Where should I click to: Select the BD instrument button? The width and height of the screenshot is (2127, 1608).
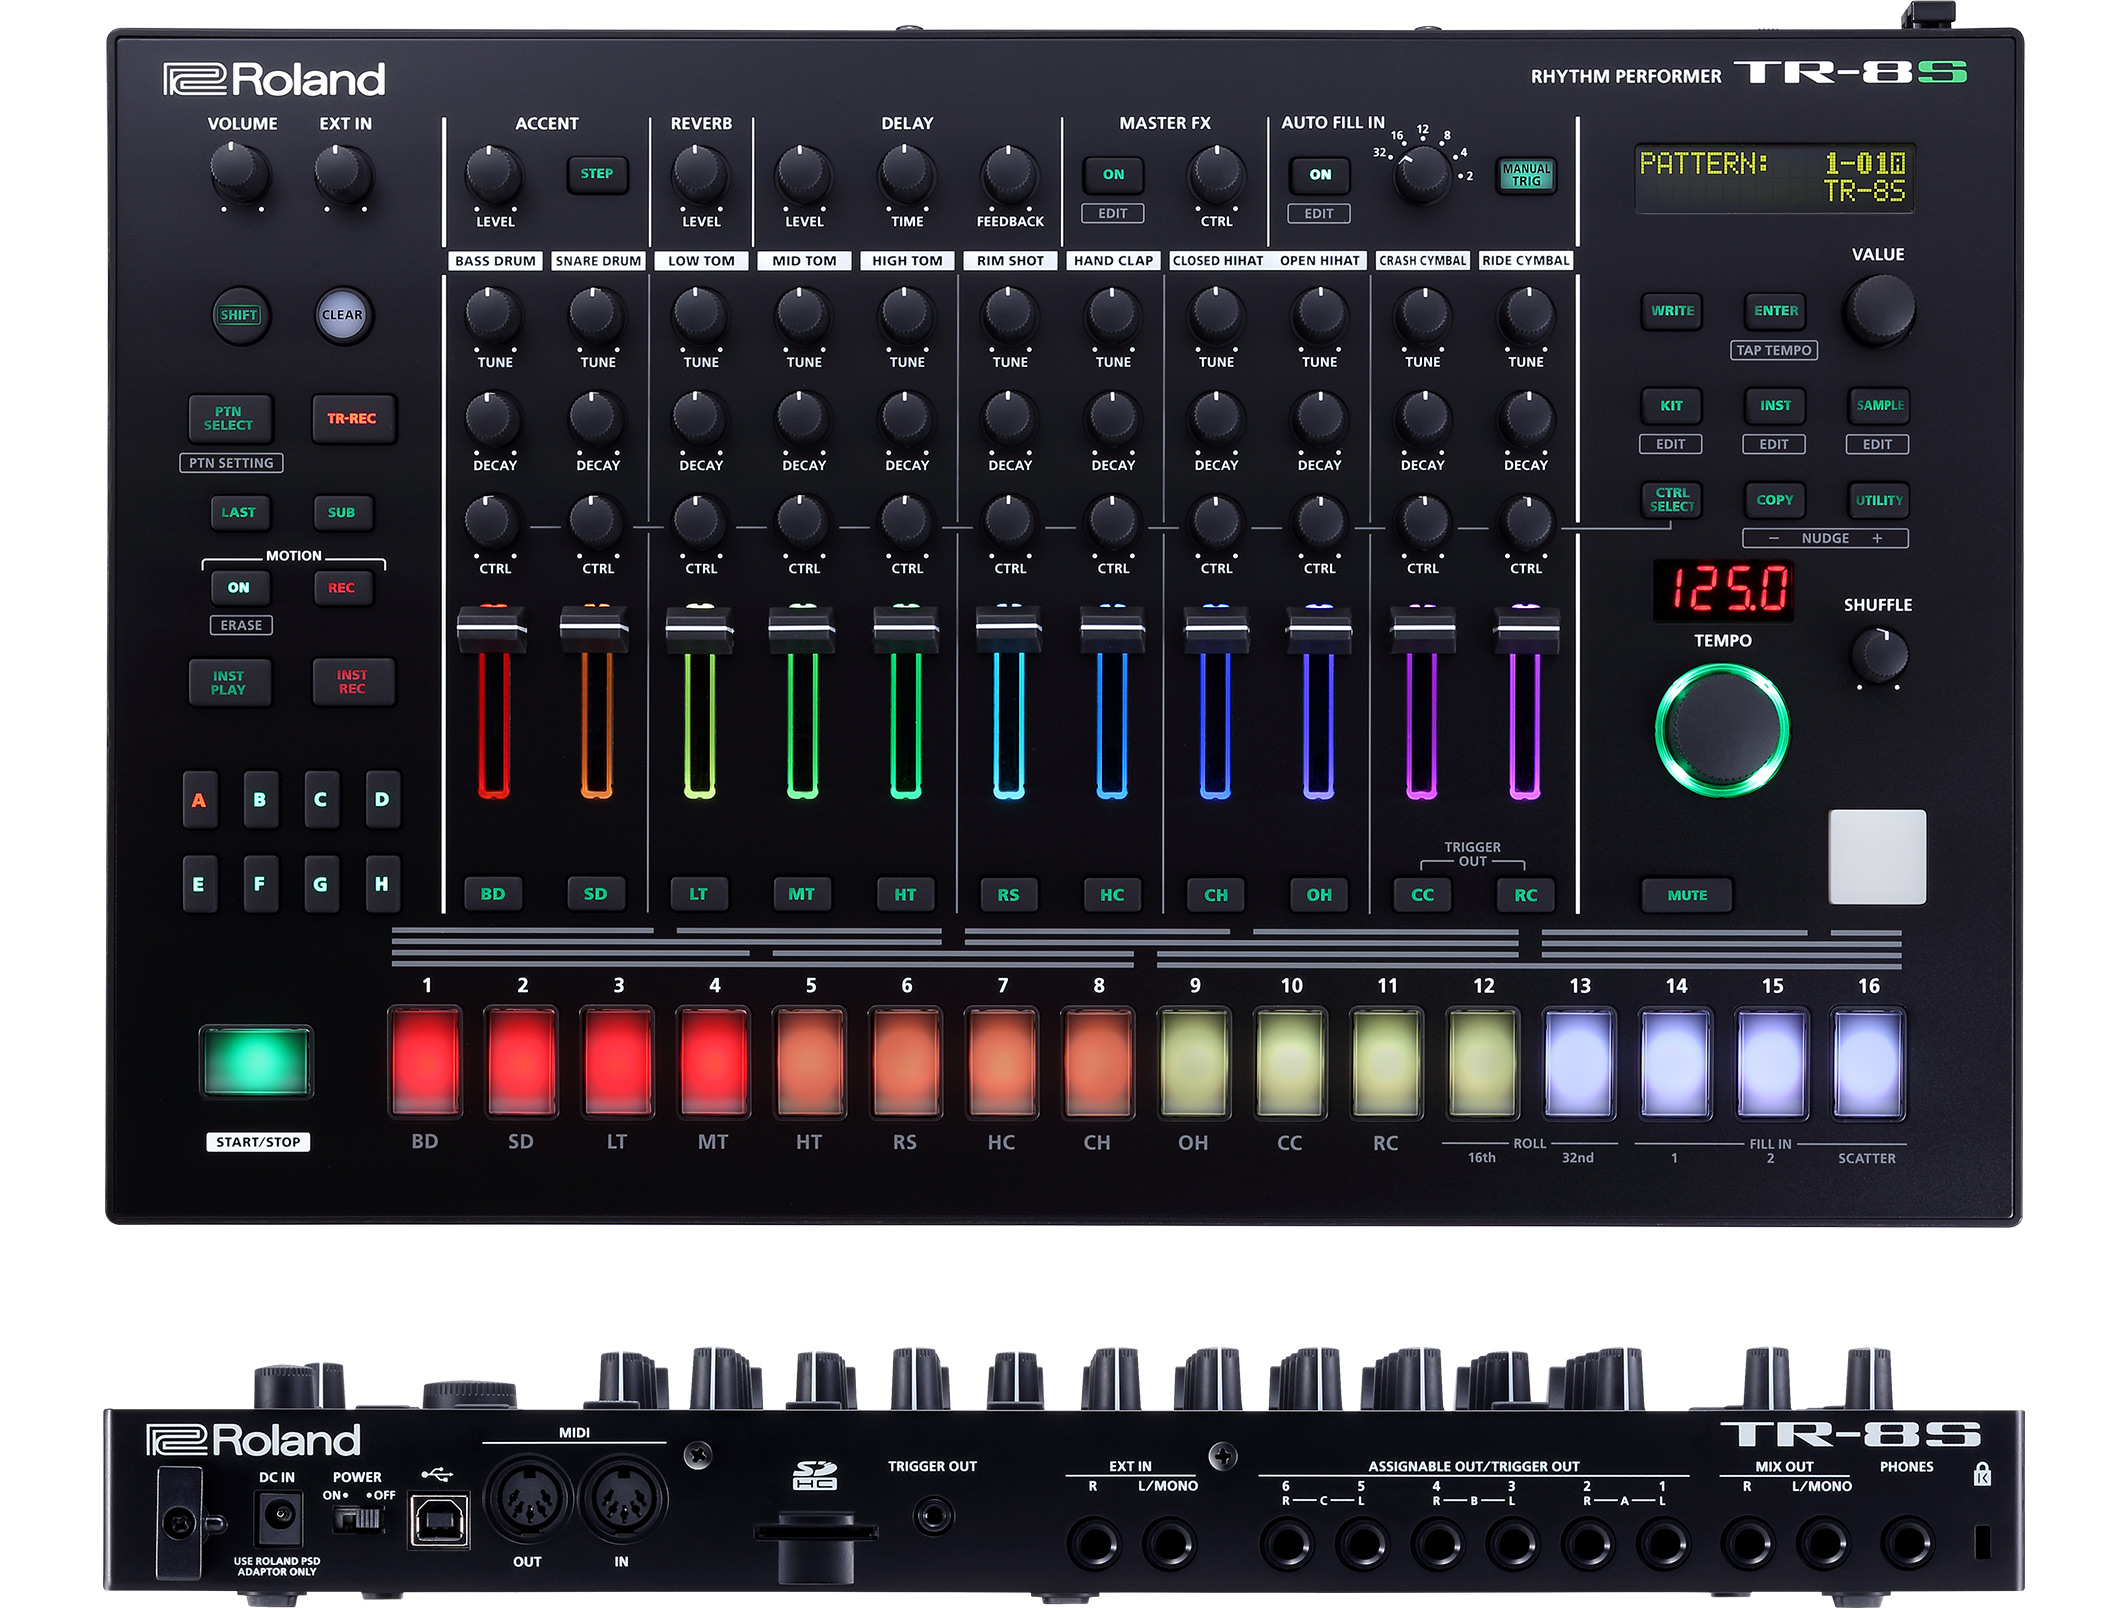tap(492, 893)
